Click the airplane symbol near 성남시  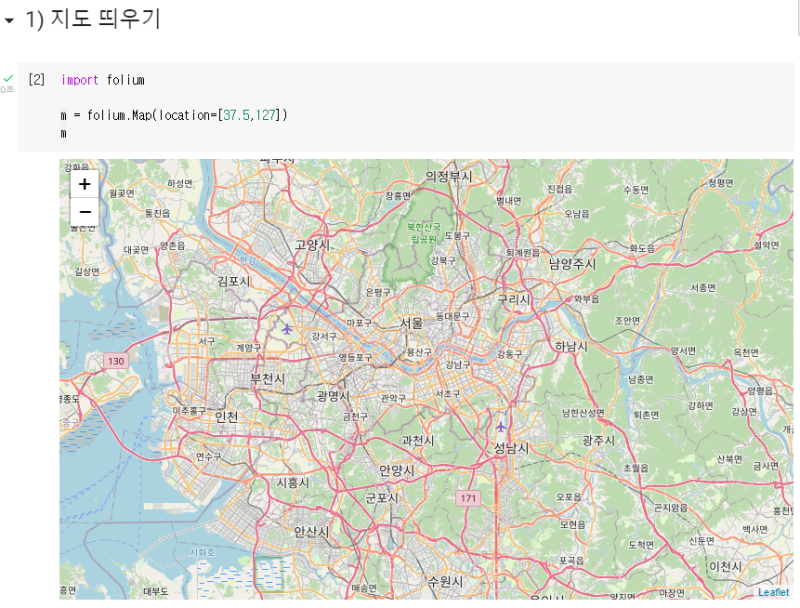[499, 425]
